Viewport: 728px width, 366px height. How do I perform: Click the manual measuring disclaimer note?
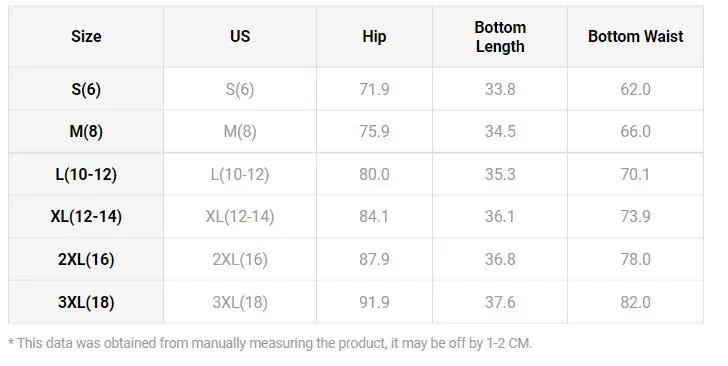click(x=270, y=343)
